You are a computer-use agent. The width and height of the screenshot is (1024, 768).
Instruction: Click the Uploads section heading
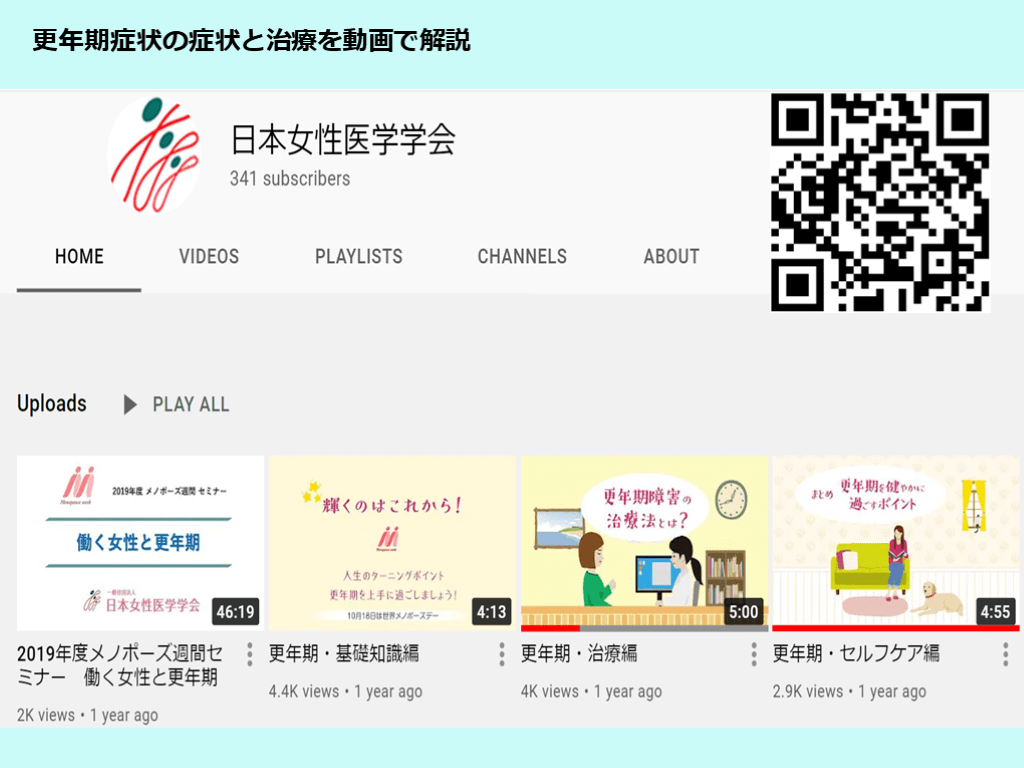(x=52, y=404)
